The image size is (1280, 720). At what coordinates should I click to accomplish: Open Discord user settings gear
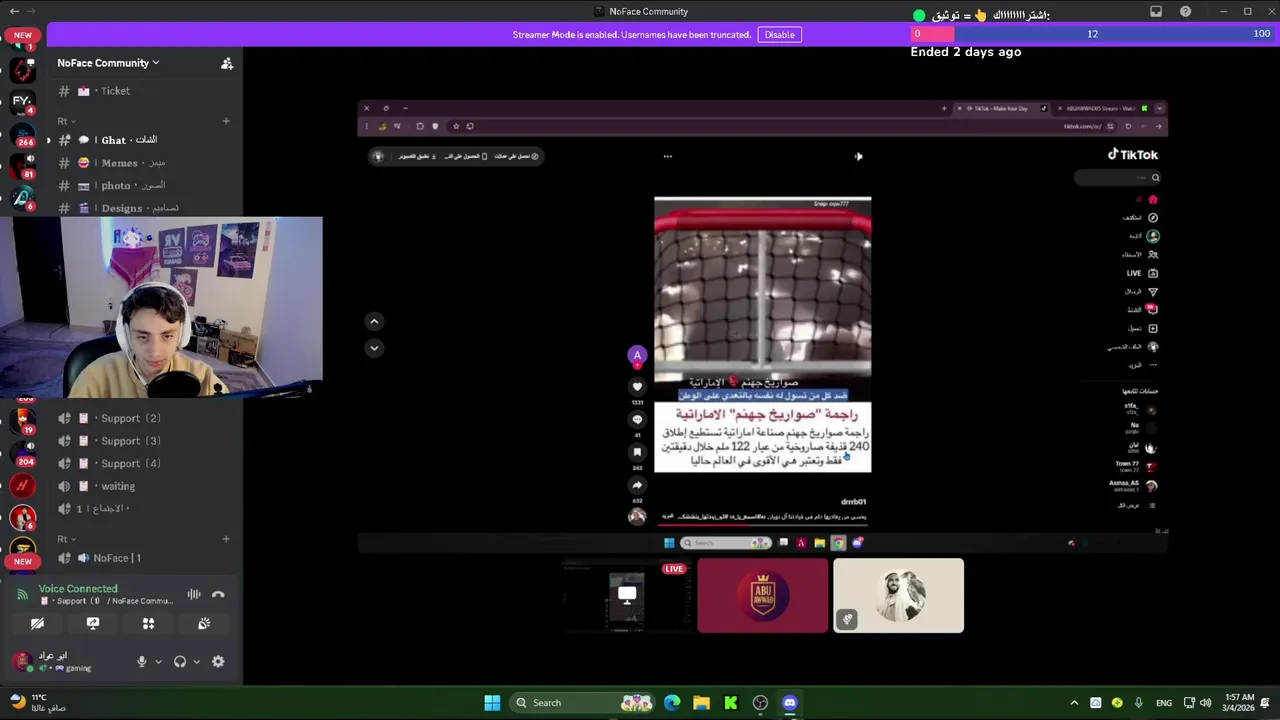tap(218, 662)
